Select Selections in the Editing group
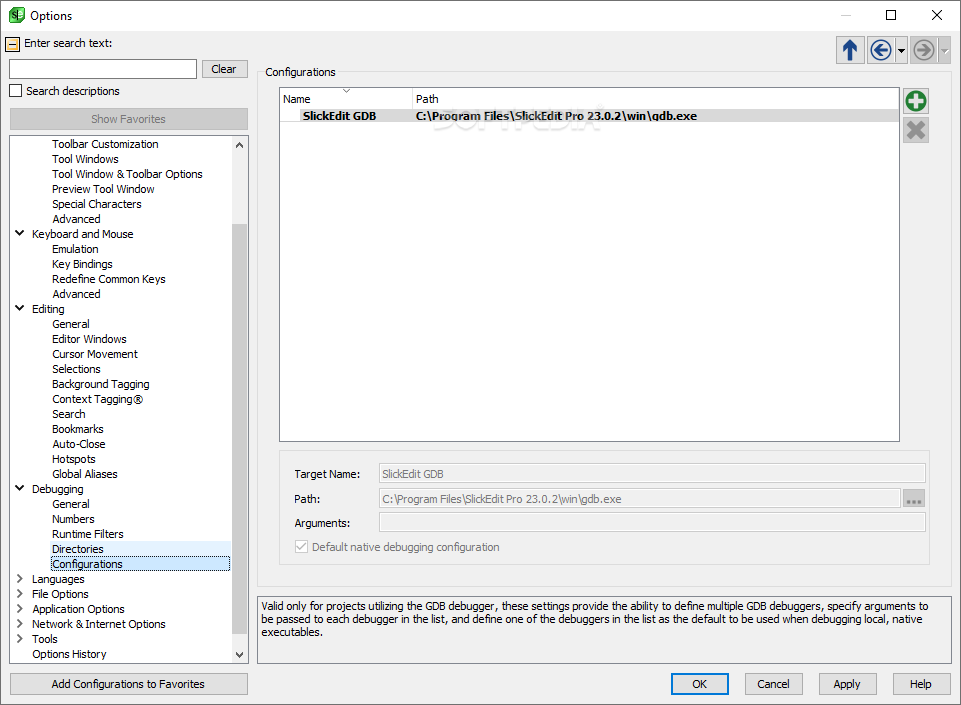 point(76,369)
